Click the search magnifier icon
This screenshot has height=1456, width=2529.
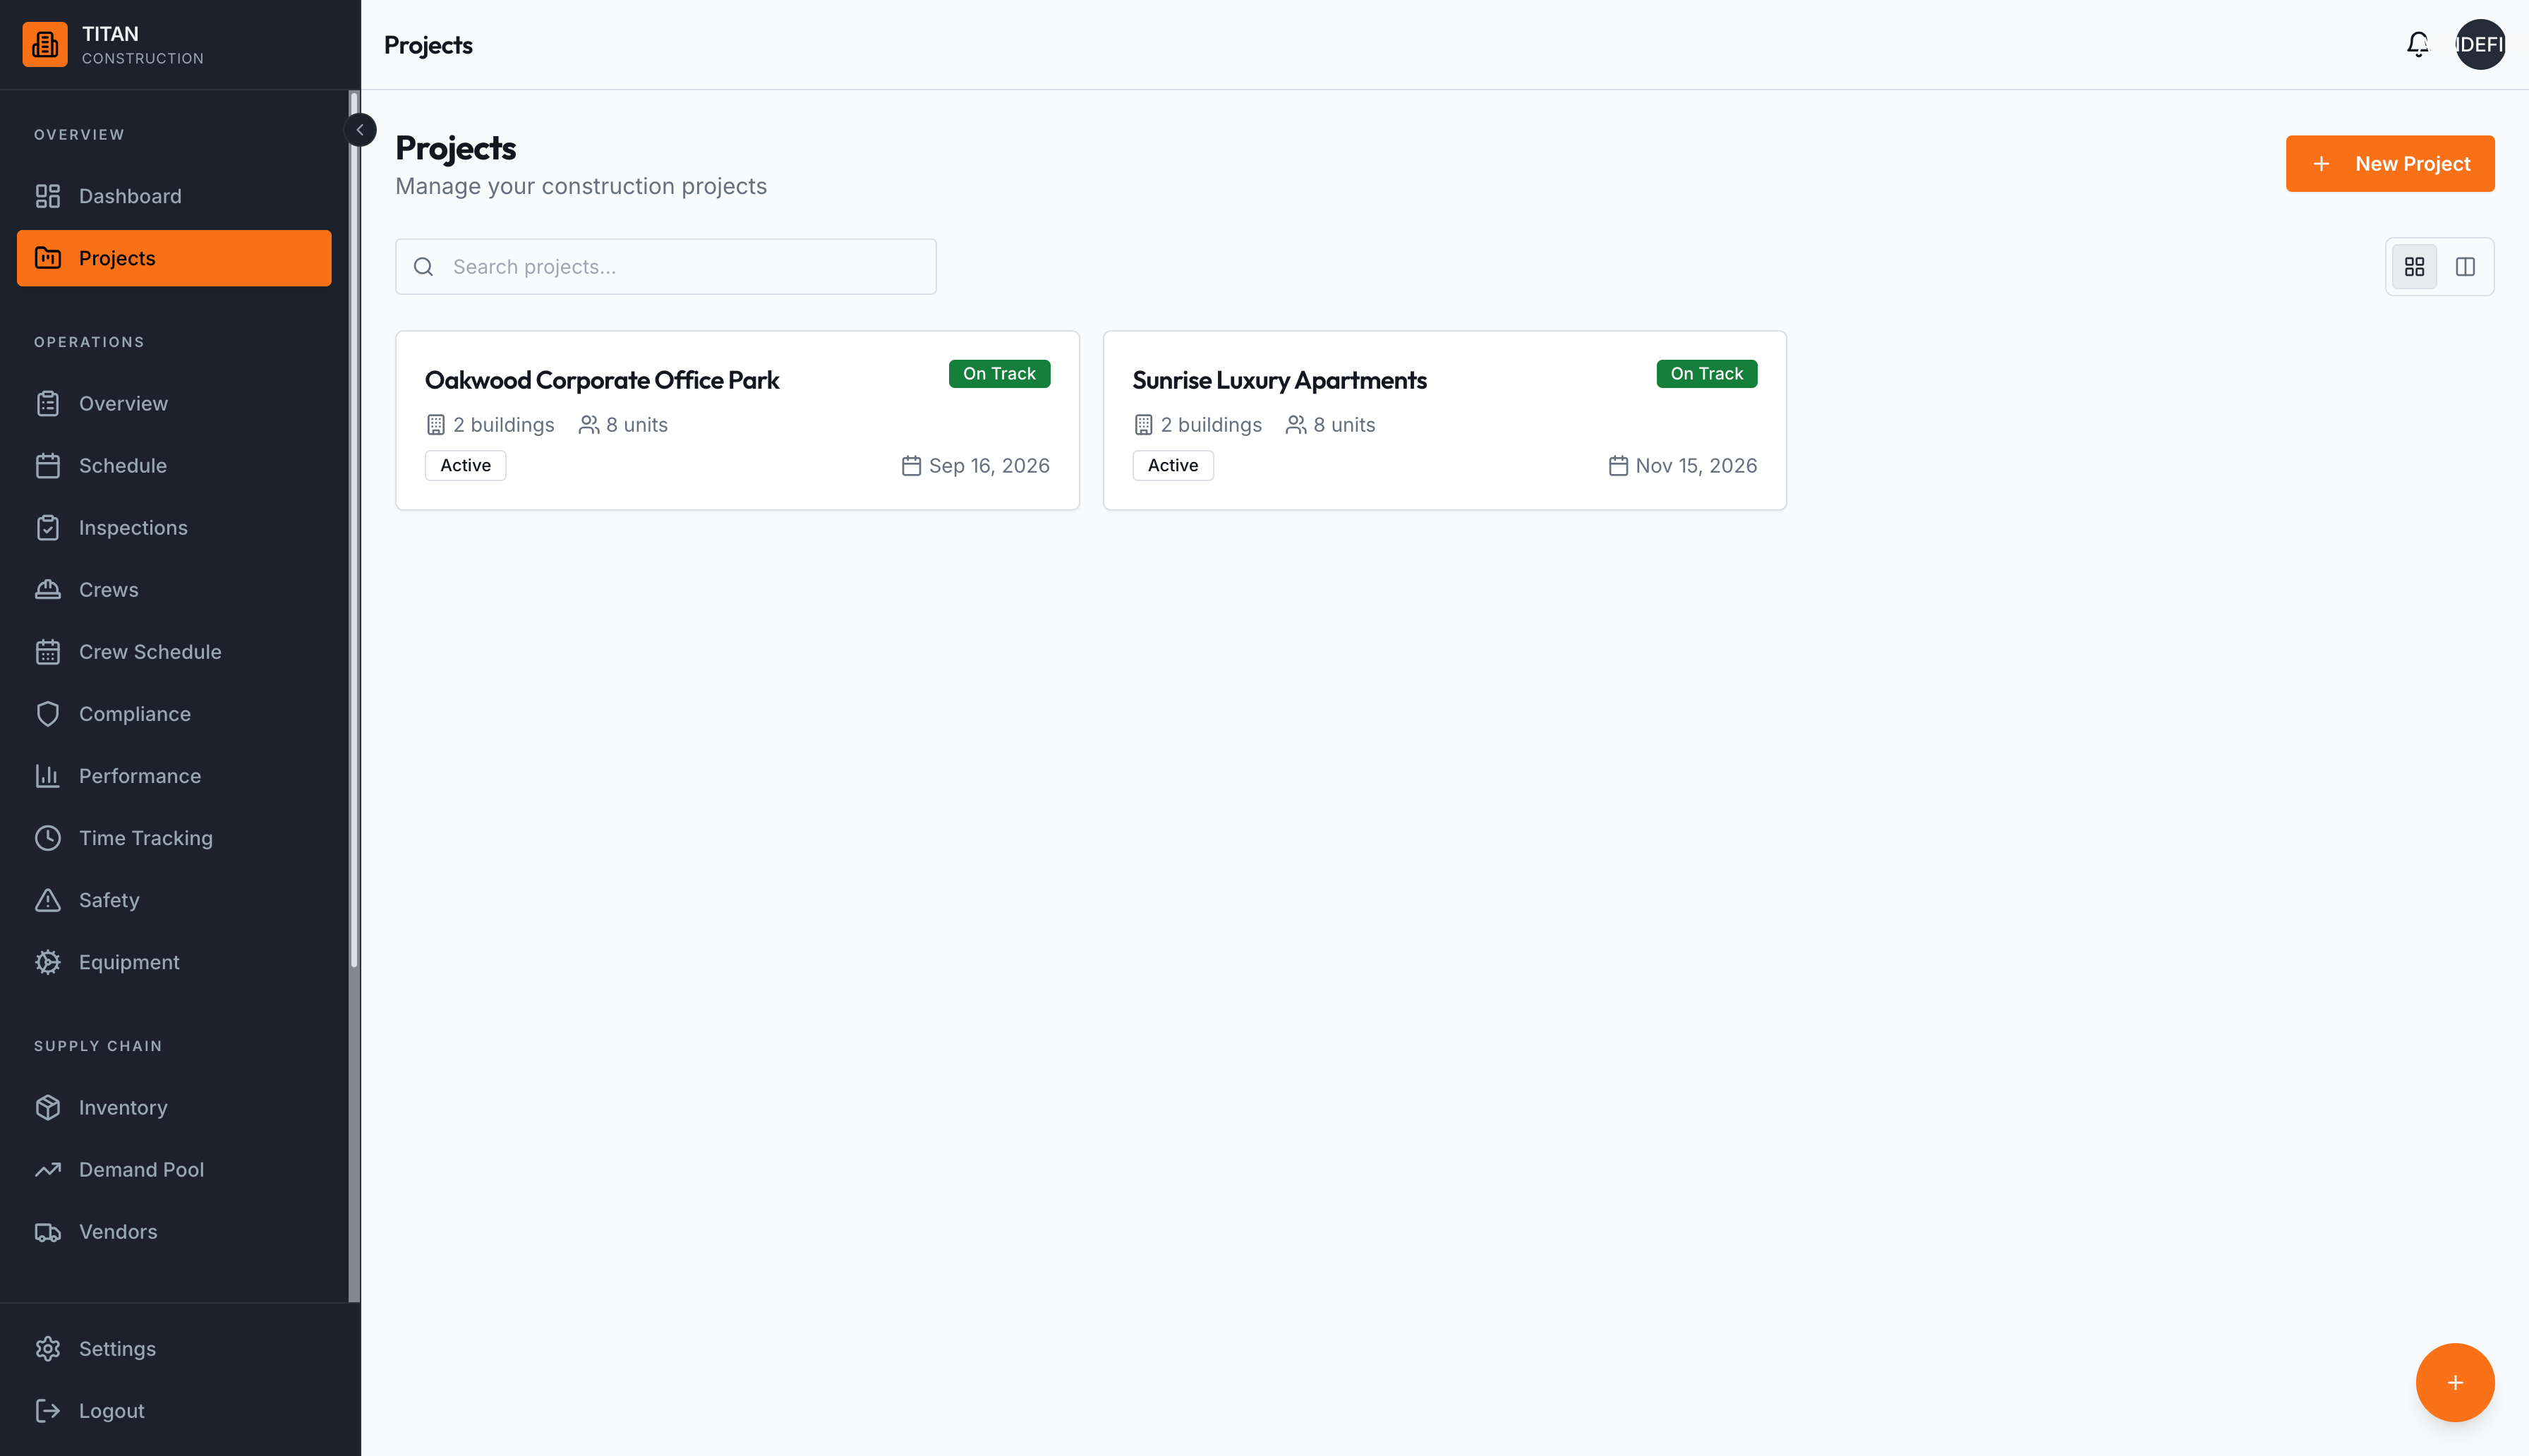pos(424,266)
